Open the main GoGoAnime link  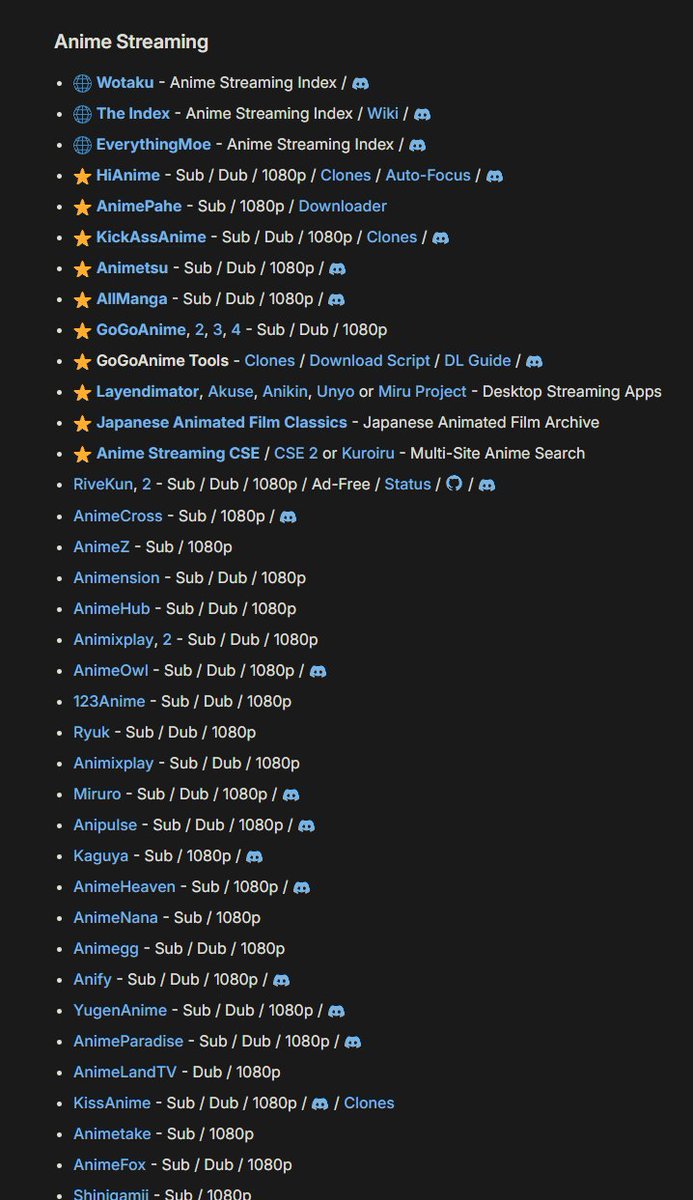(141, 330)
